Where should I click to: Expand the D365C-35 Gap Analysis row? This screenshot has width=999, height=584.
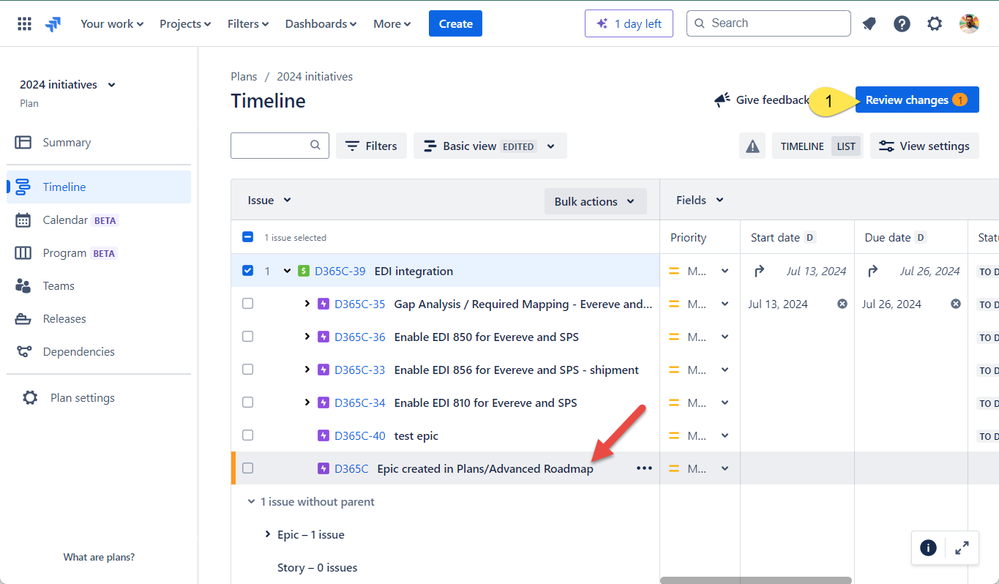[307, 304]
